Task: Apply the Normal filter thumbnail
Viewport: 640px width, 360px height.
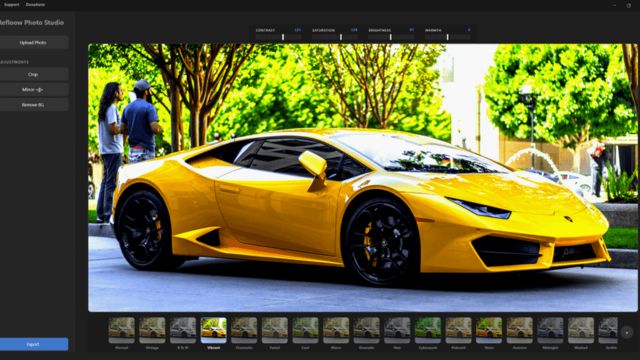Action: click(x=122, y=330)
